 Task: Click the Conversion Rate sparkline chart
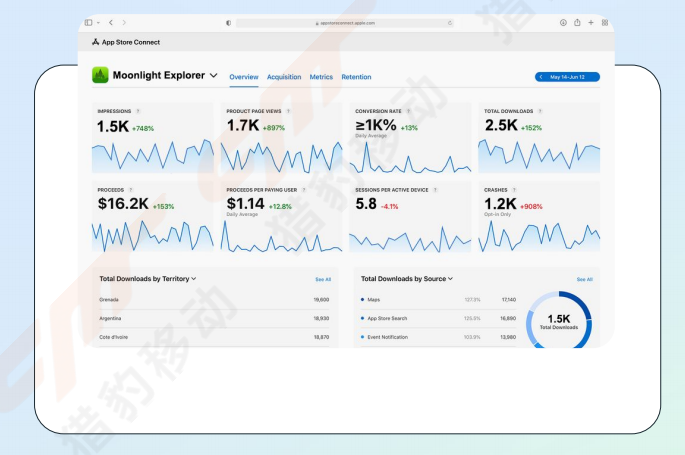(x=410, y=158)
